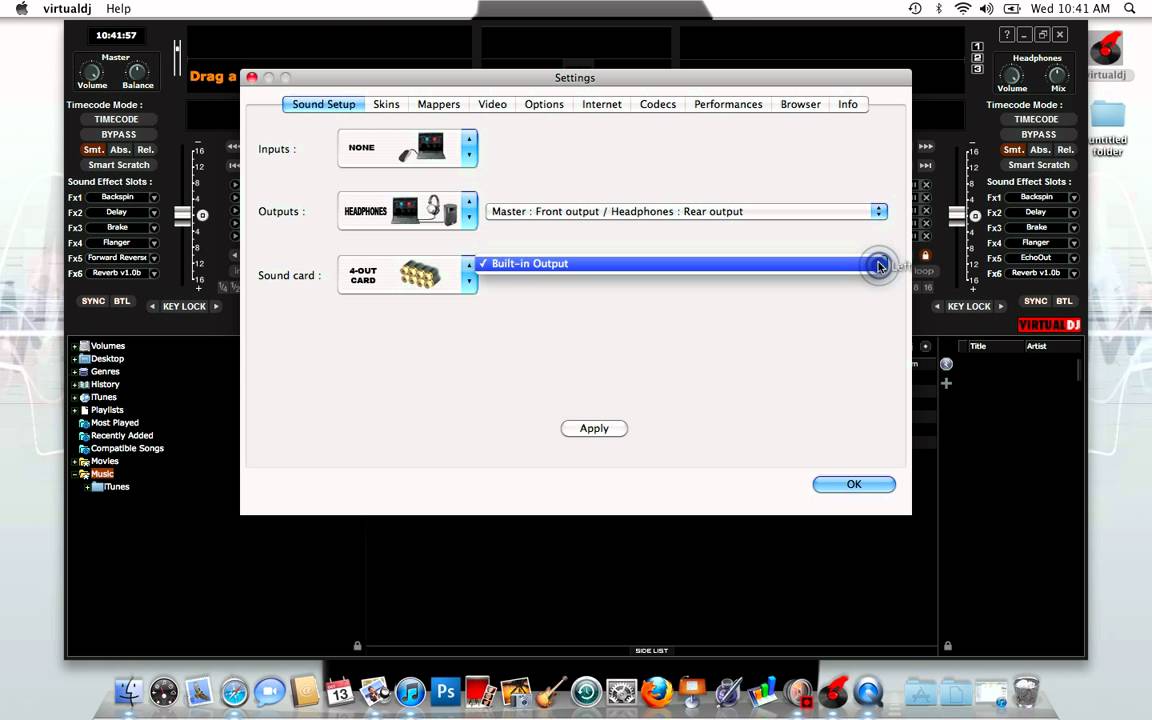Viewport: 1152px width, 720px height.
Task: Confirm Settings with the OK button
Action: (x=854, y=484)
